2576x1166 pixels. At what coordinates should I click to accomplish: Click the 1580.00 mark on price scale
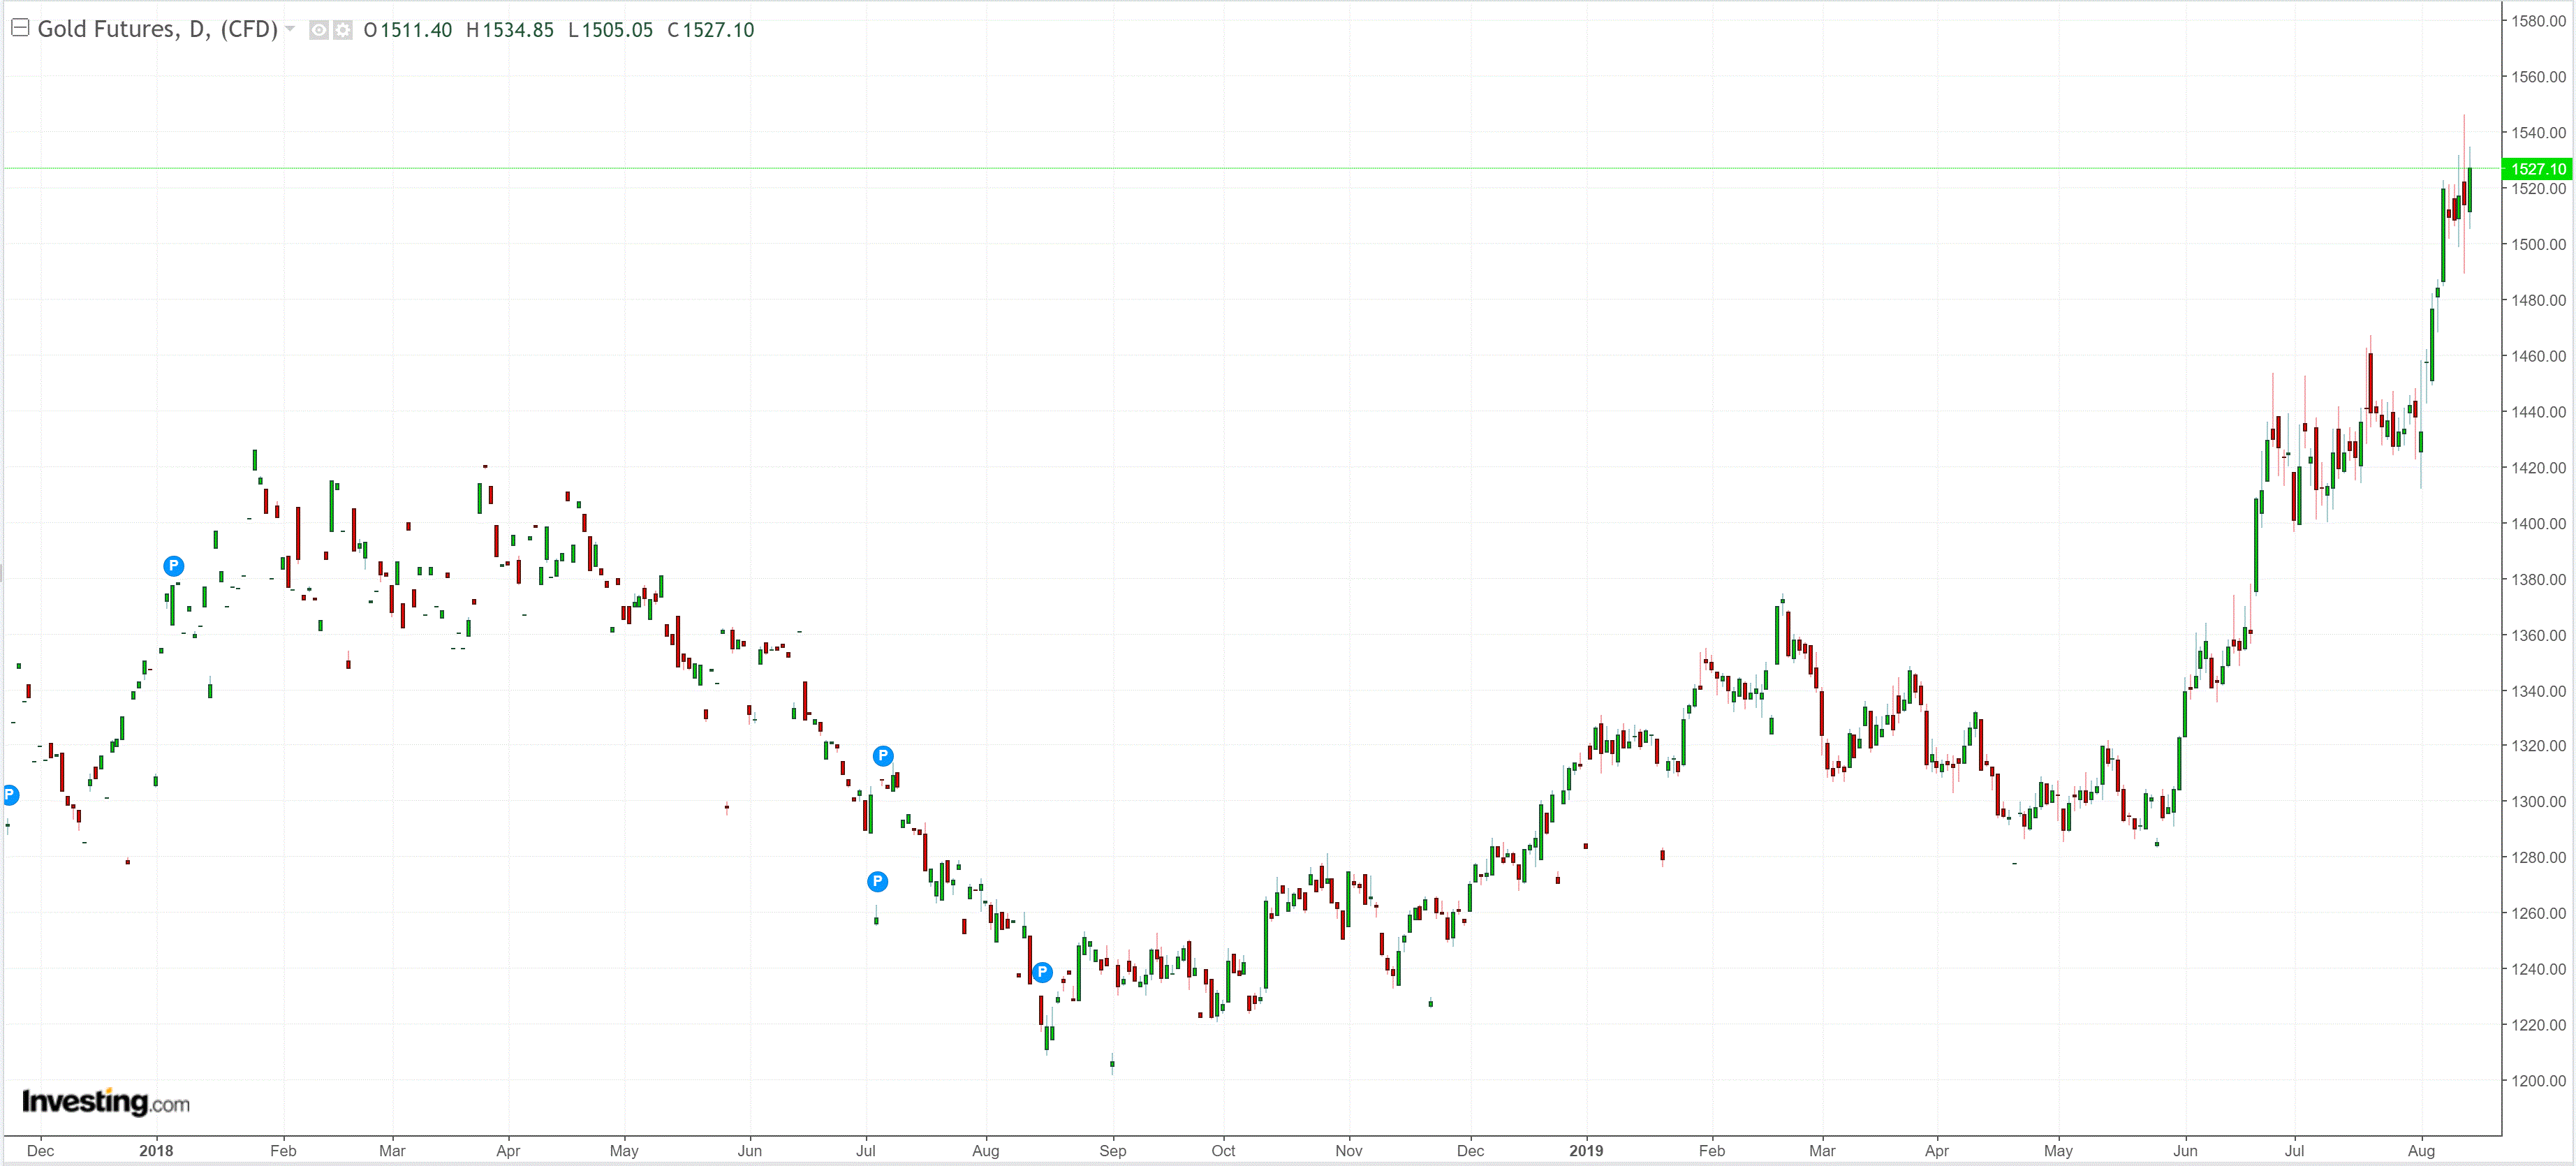click(x=2538, y=21)
